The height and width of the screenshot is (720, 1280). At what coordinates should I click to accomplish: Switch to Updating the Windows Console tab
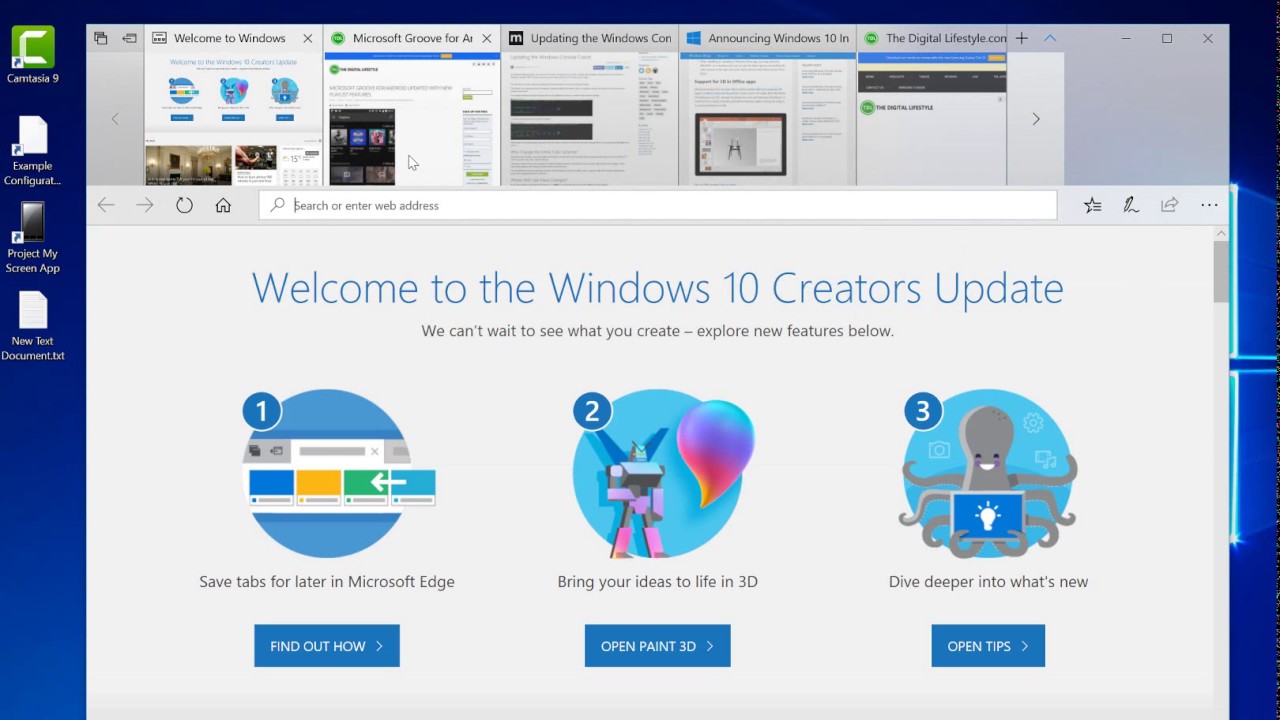click(x=590, y=38)
